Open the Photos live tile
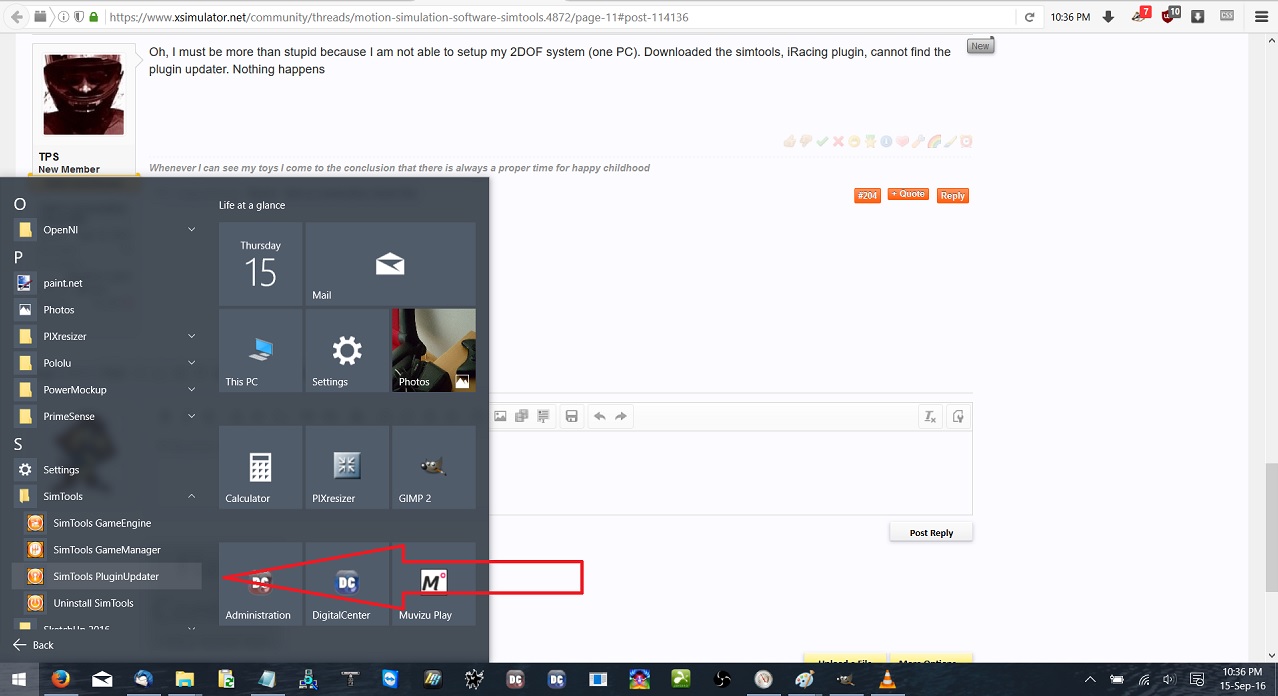This screenshot has width=1278, height=696. pyautogui.click(x=434, y=350)
